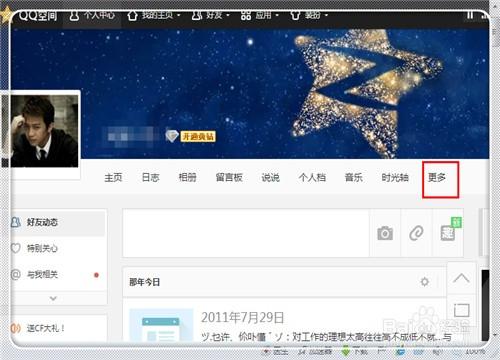Click the friends icon beside 好友动态
Screen dimensions: 500x360
click(x=16, y=222)
